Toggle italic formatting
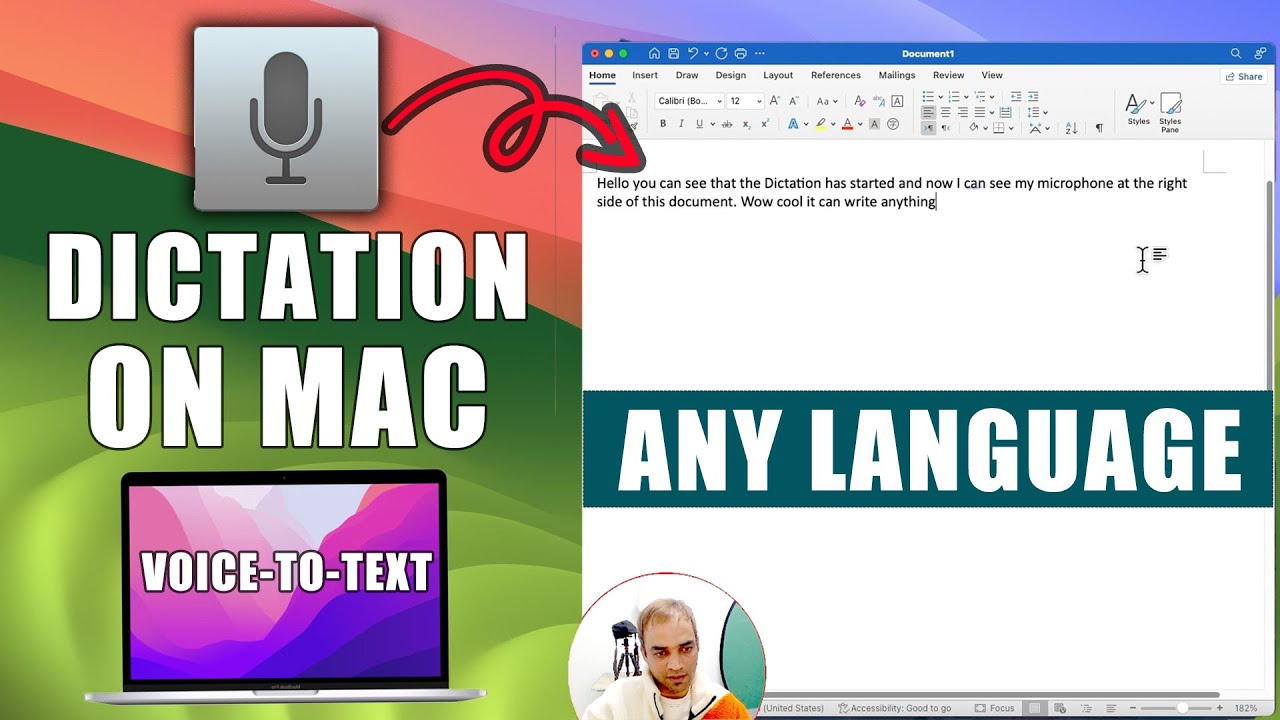Image resolution: width=1280 pixels, height=720 pixels. point(681,124)
